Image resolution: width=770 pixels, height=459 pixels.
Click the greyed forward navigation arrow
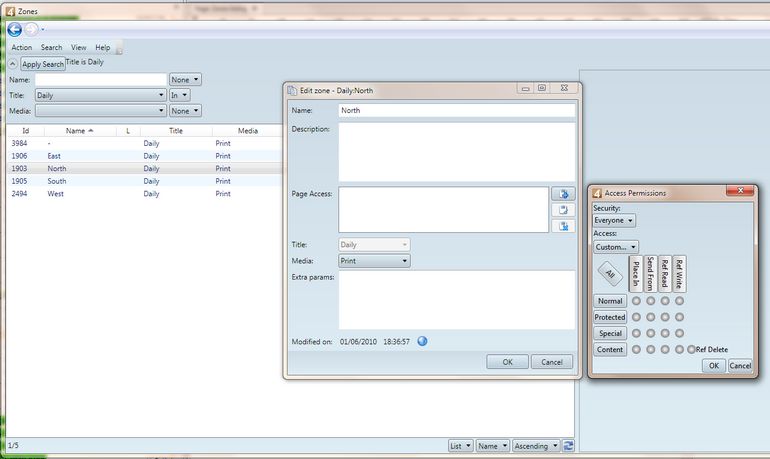[31, 29]
